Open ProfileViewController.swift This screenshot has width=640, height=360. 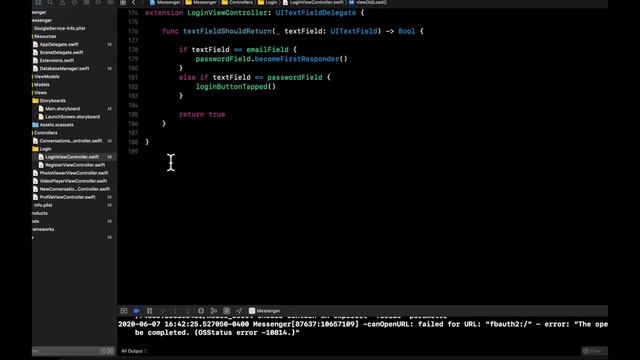pos(67,197)
